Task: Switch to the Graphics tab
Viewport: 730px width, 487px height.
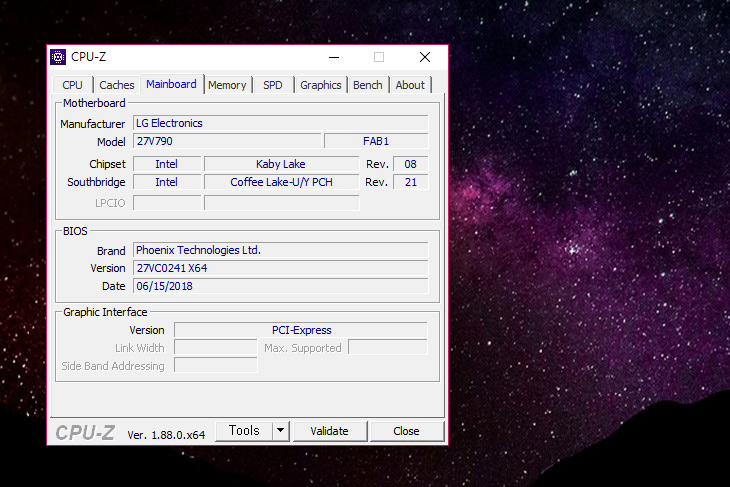Action: coord(321,85)
